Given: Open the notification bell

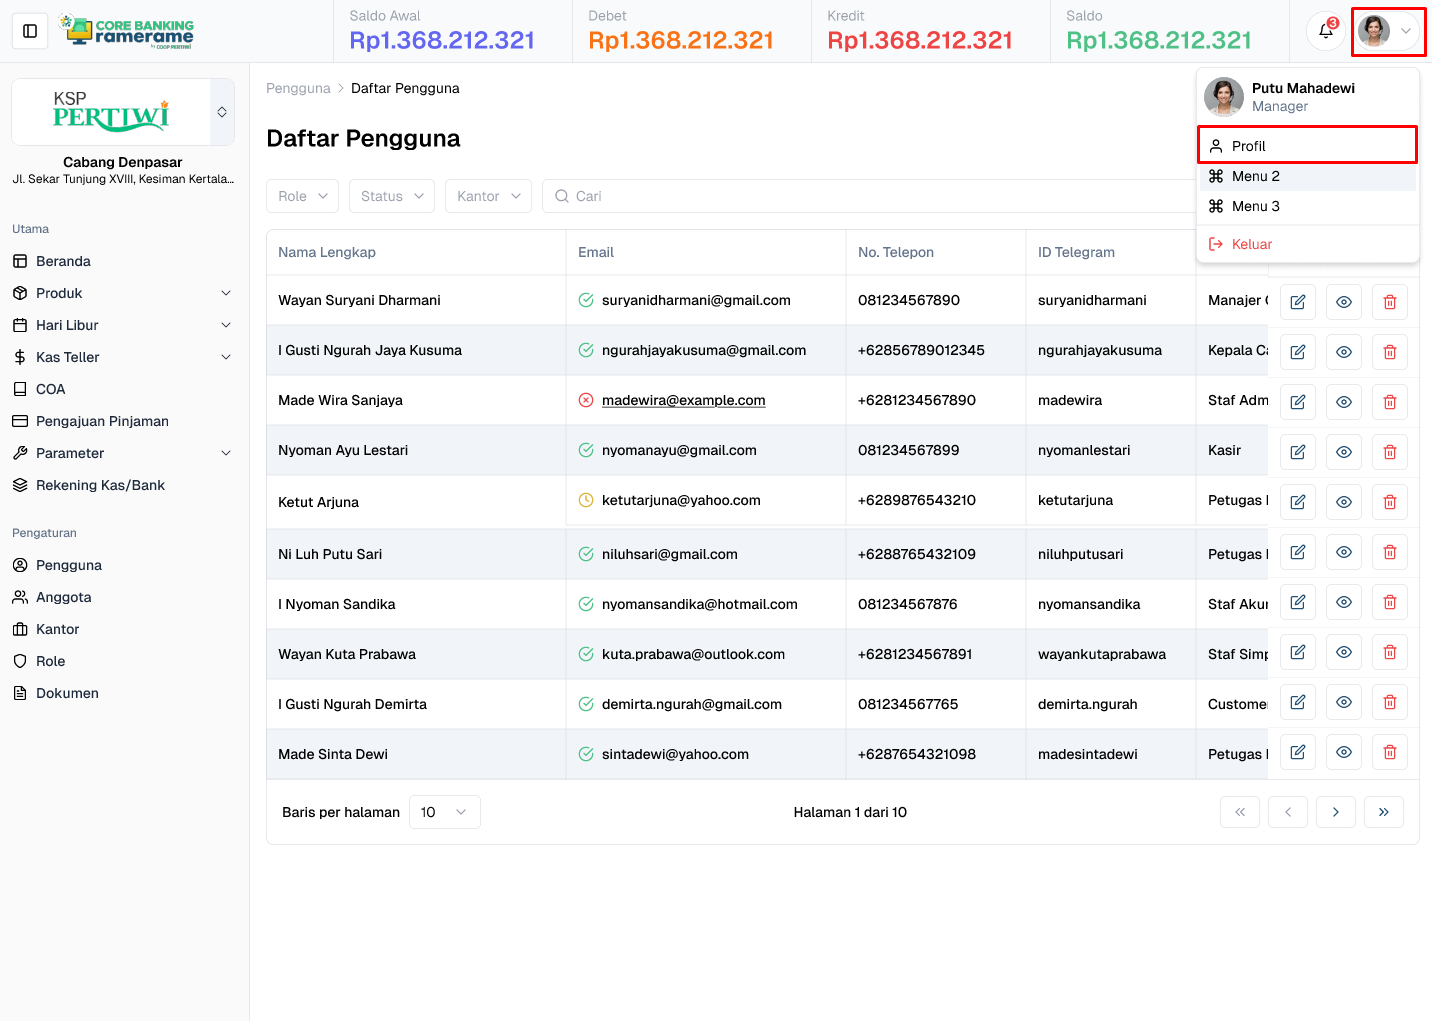Looking at the screenshot, I should [x=1326, y=31].
